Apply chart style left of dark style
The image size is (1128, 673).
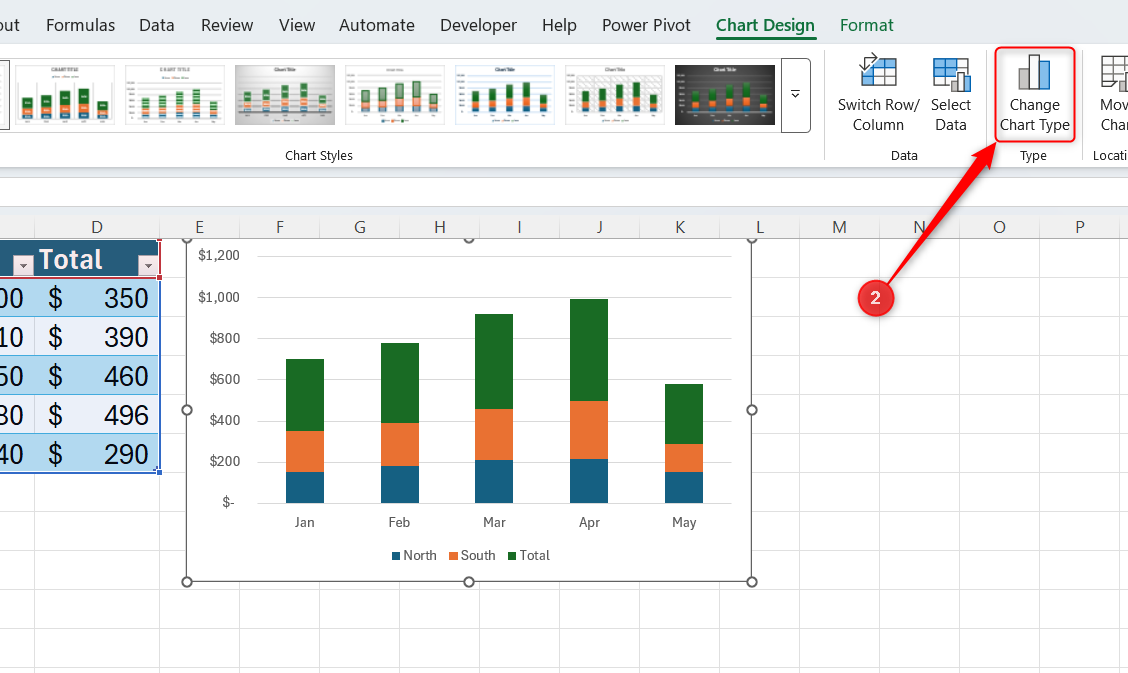coord(615,95)
